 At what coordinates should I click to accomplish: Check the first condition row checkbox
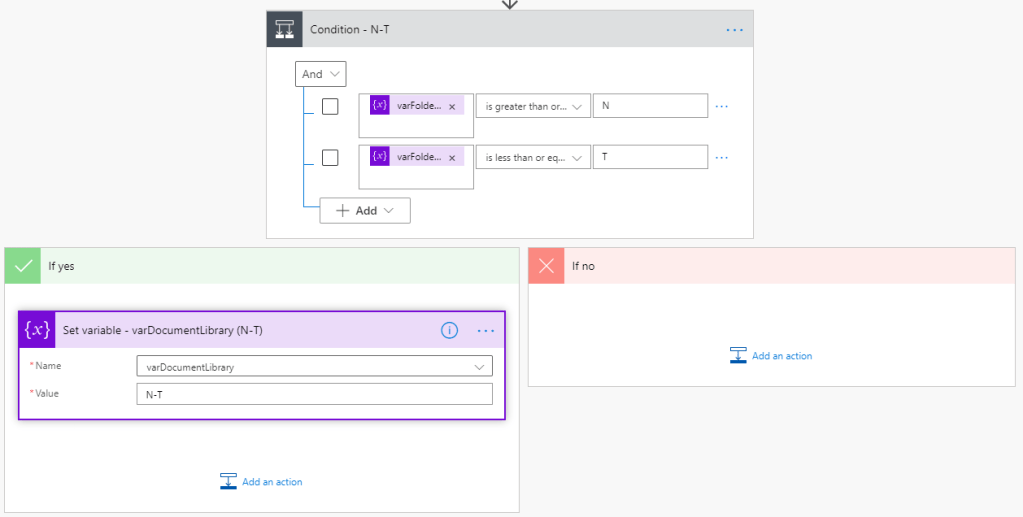tap(330, 106)
